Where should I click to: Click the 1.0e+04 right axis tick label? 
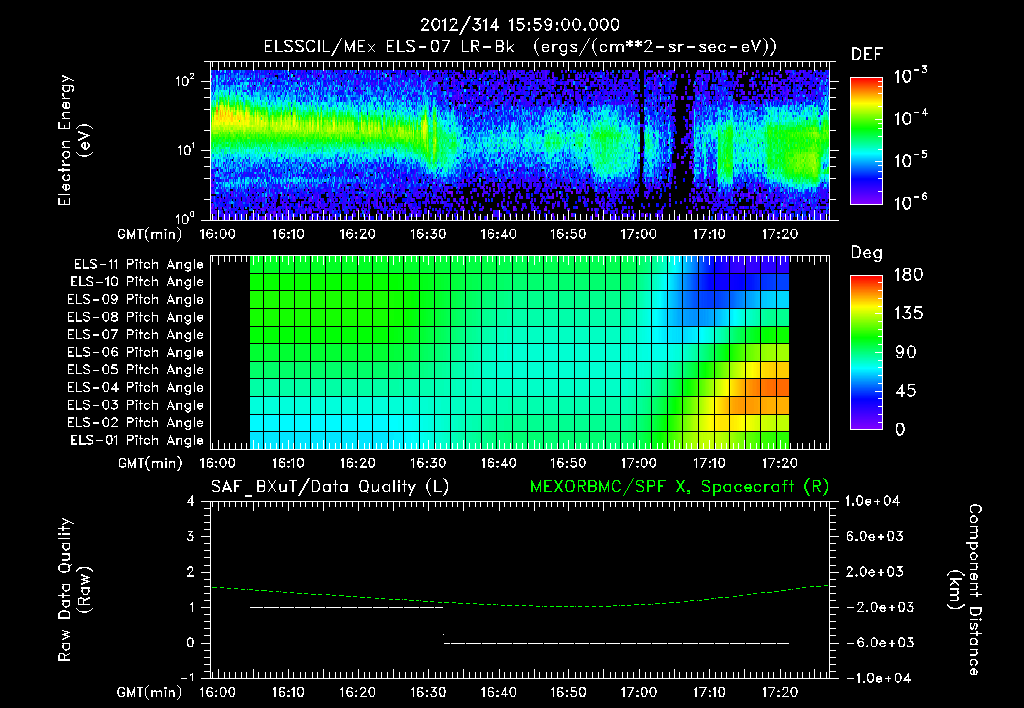[872, 502]
